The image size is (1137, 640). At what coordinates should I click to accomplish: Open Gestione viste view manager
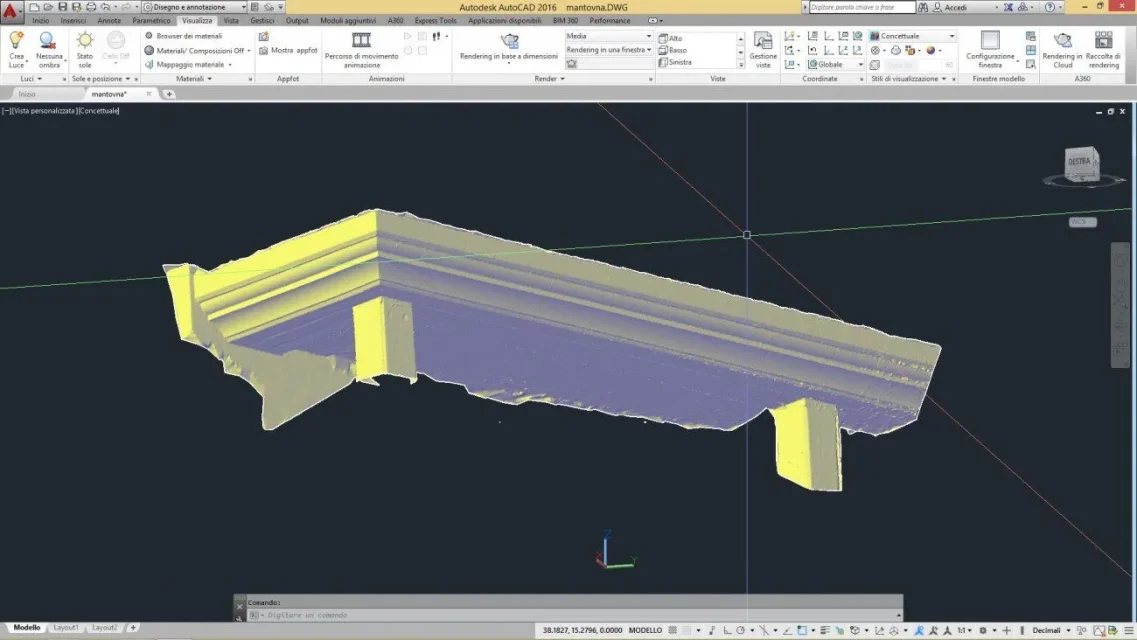pos(763,41)
